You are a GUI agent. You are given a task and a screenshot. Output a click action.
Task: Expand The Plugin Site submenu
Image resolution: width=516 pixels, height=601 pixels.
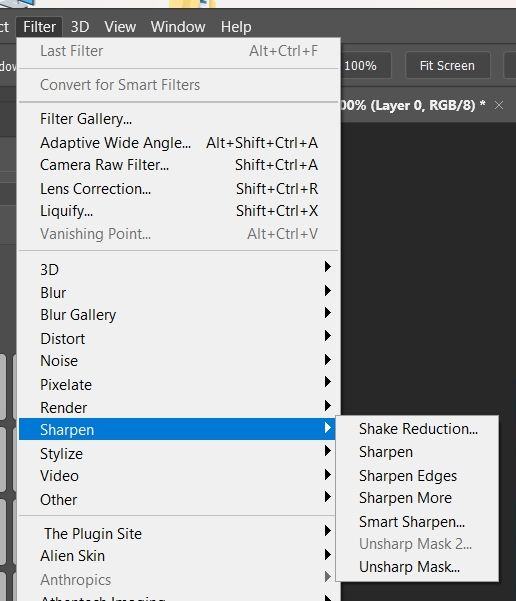tap(179, 534)
